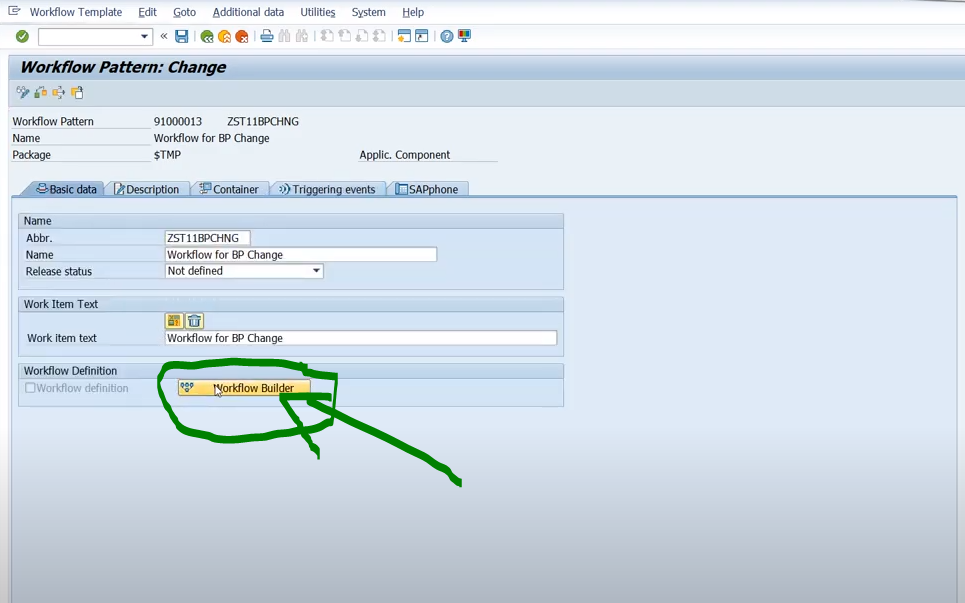Click the trash delete icon above work item text
This screenshot has height=603, width=965.
point(194,321)
